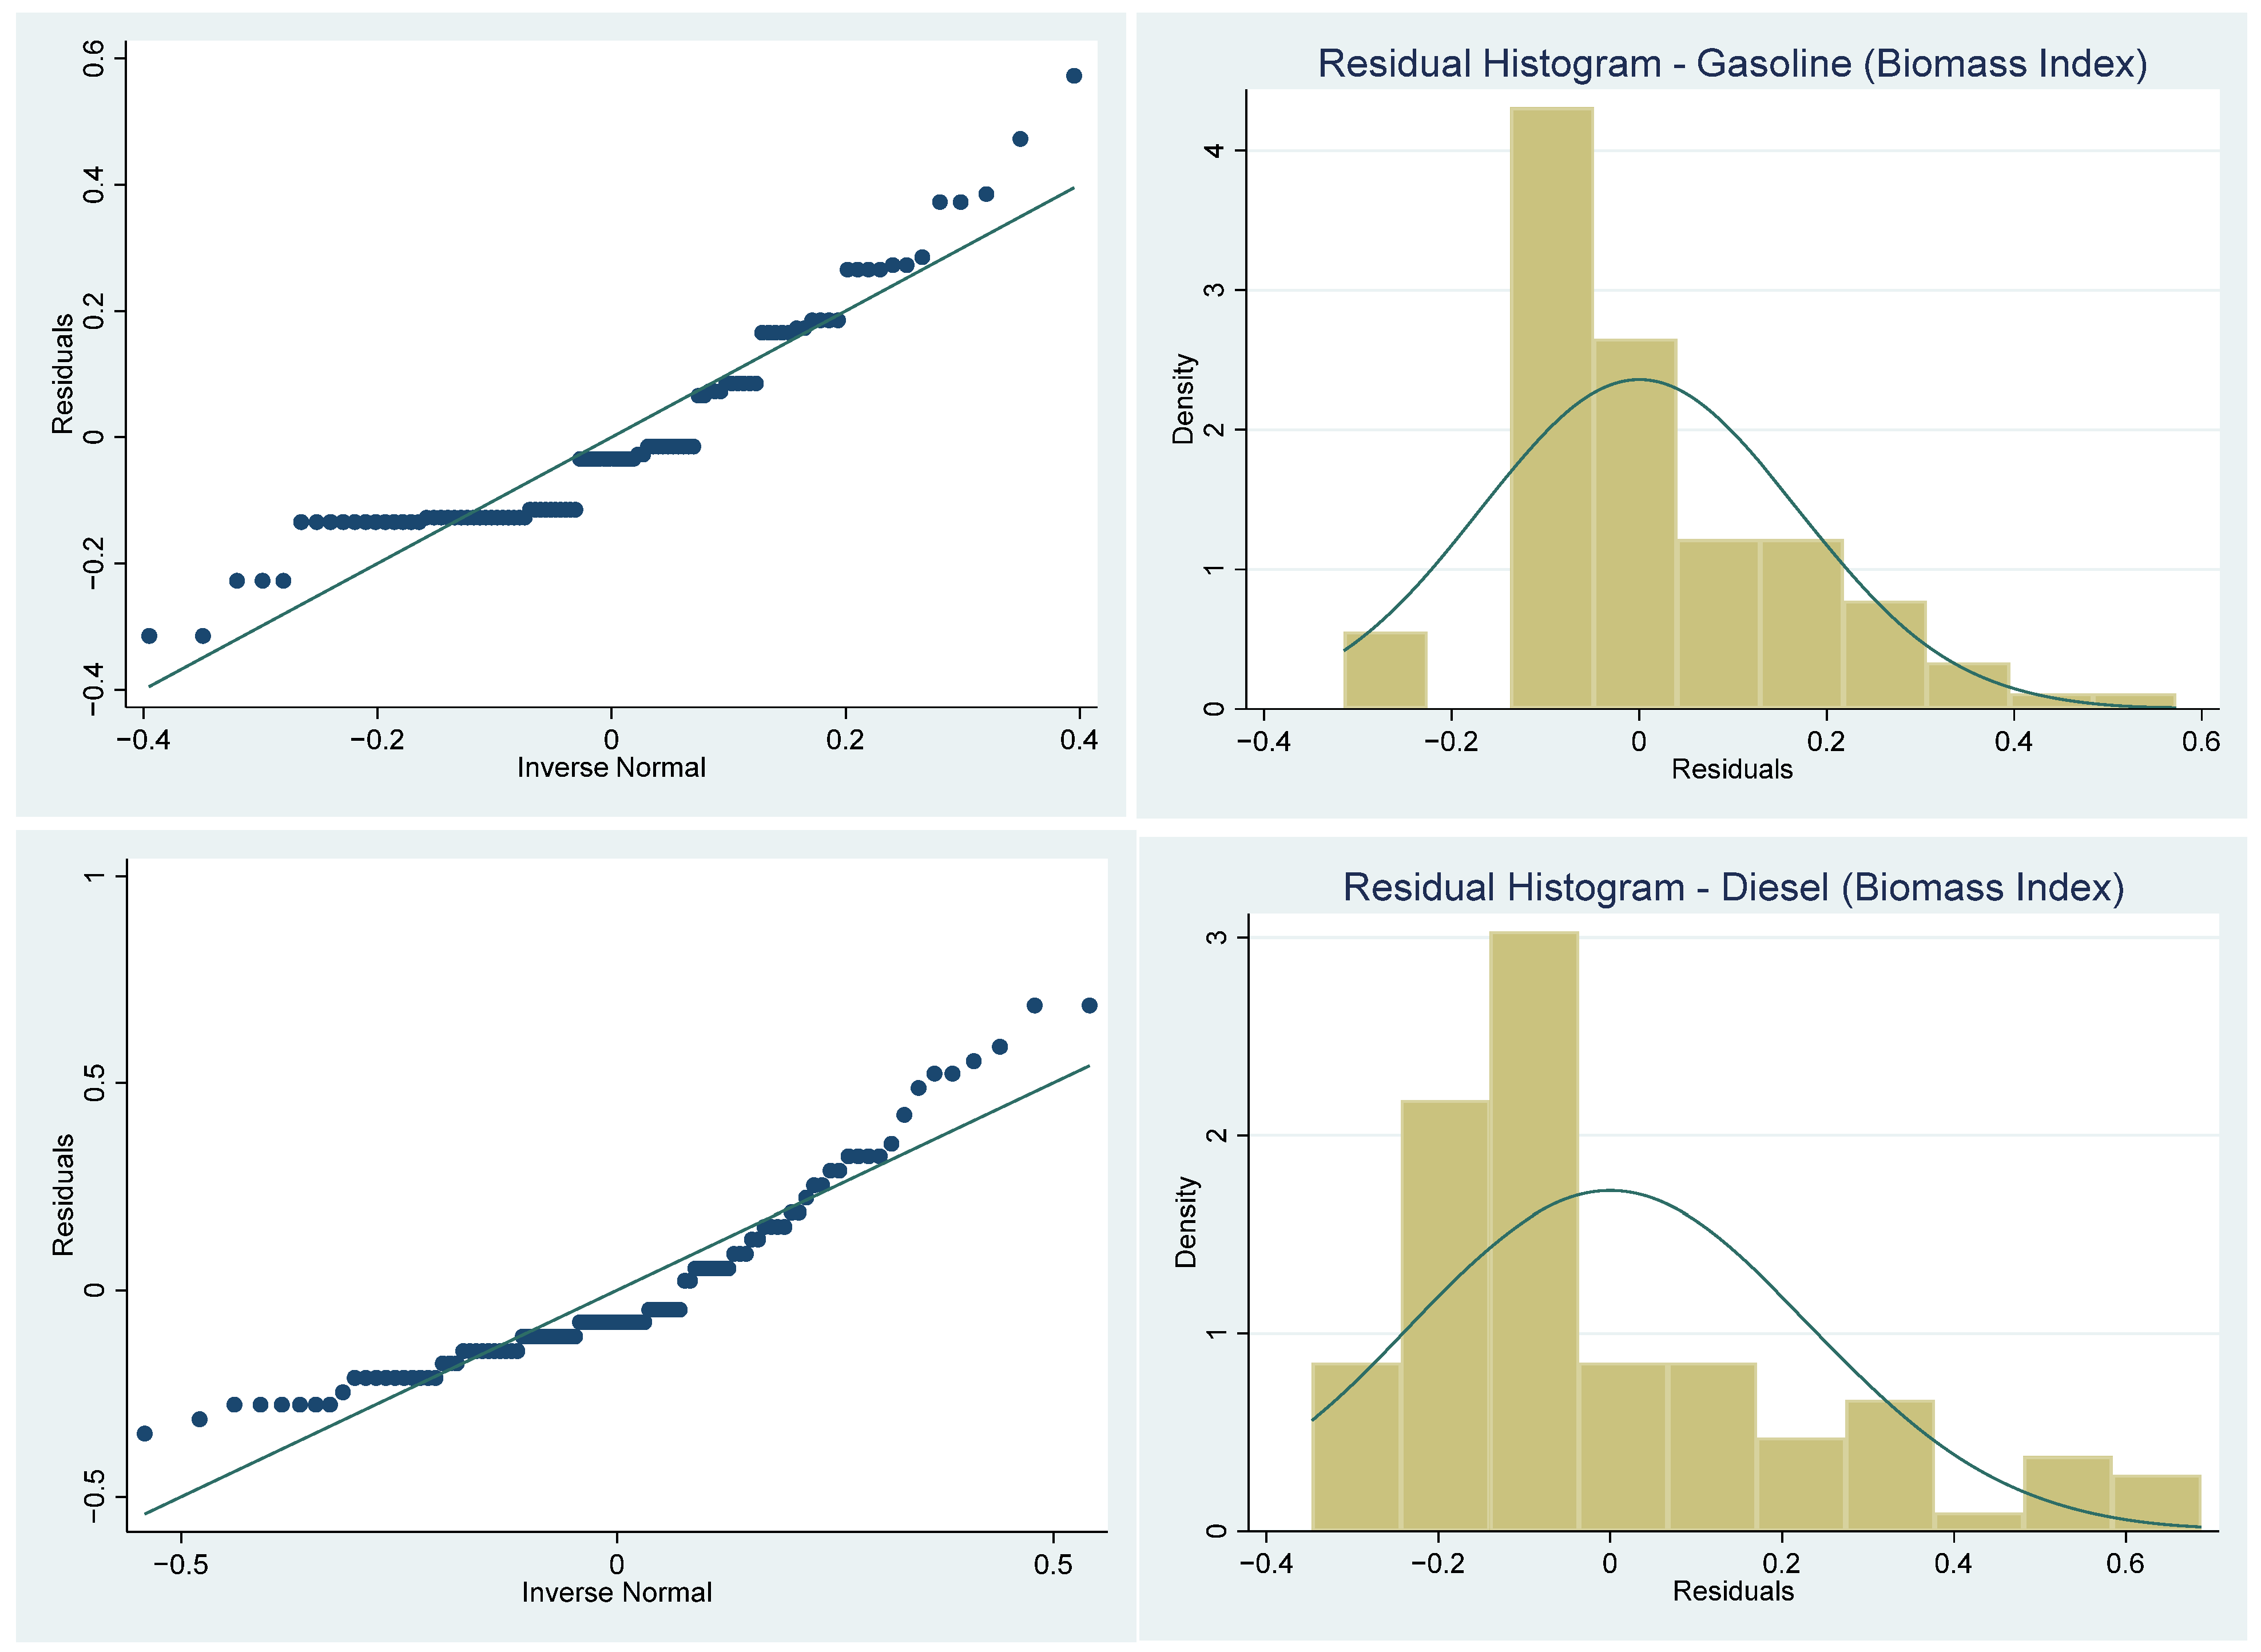The height and width of the screenshot is (1652, 2261).
Task: Click the normal curve peak in Gasoline histogram
Action: click(x=1639, y=380)
